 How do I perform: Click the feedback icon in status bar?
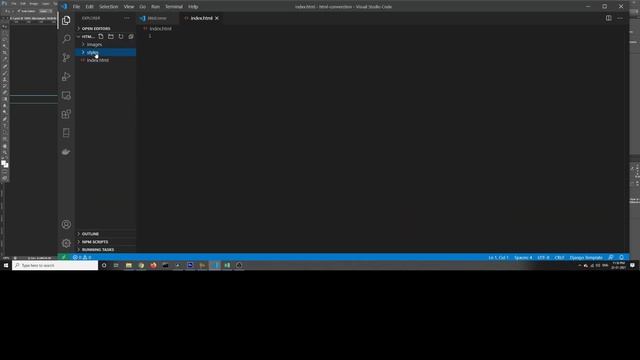(611, 257)
